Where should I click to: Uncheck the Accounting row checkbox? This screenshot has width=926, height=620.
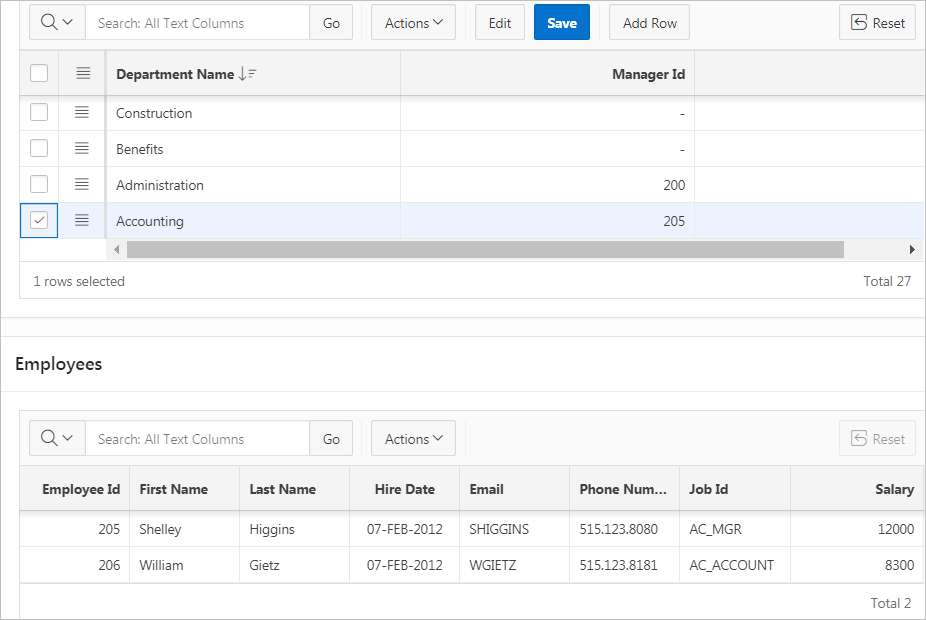39,221
